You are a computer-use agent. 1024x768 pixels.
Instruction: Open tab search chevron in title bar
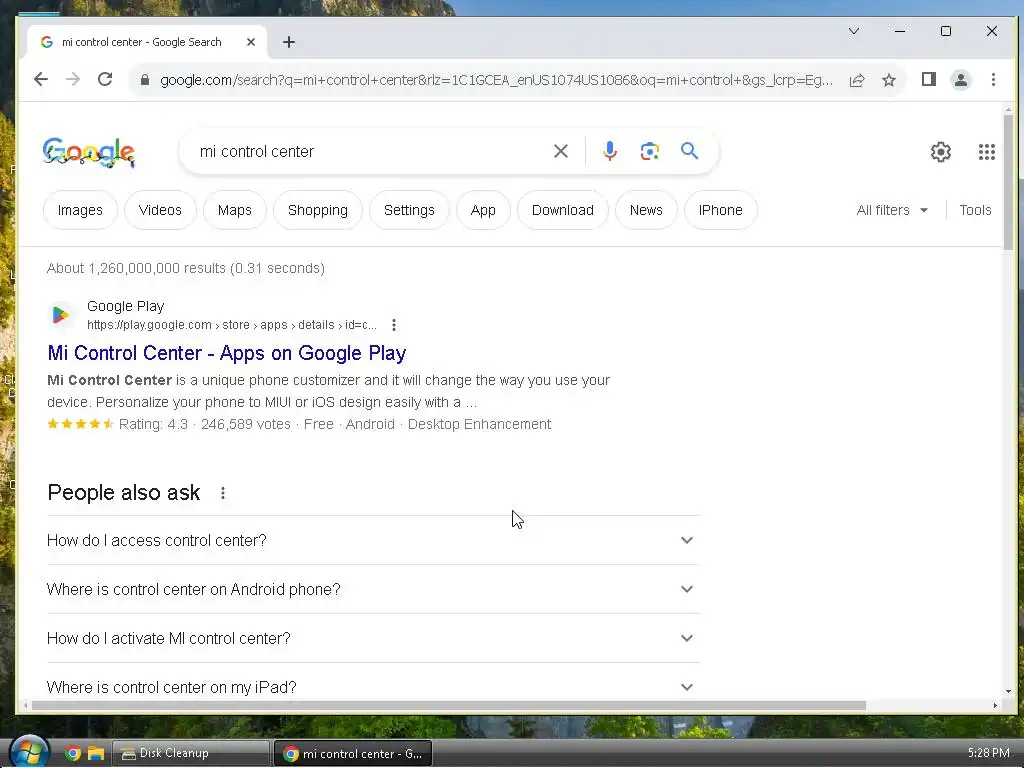click(854, 31)
